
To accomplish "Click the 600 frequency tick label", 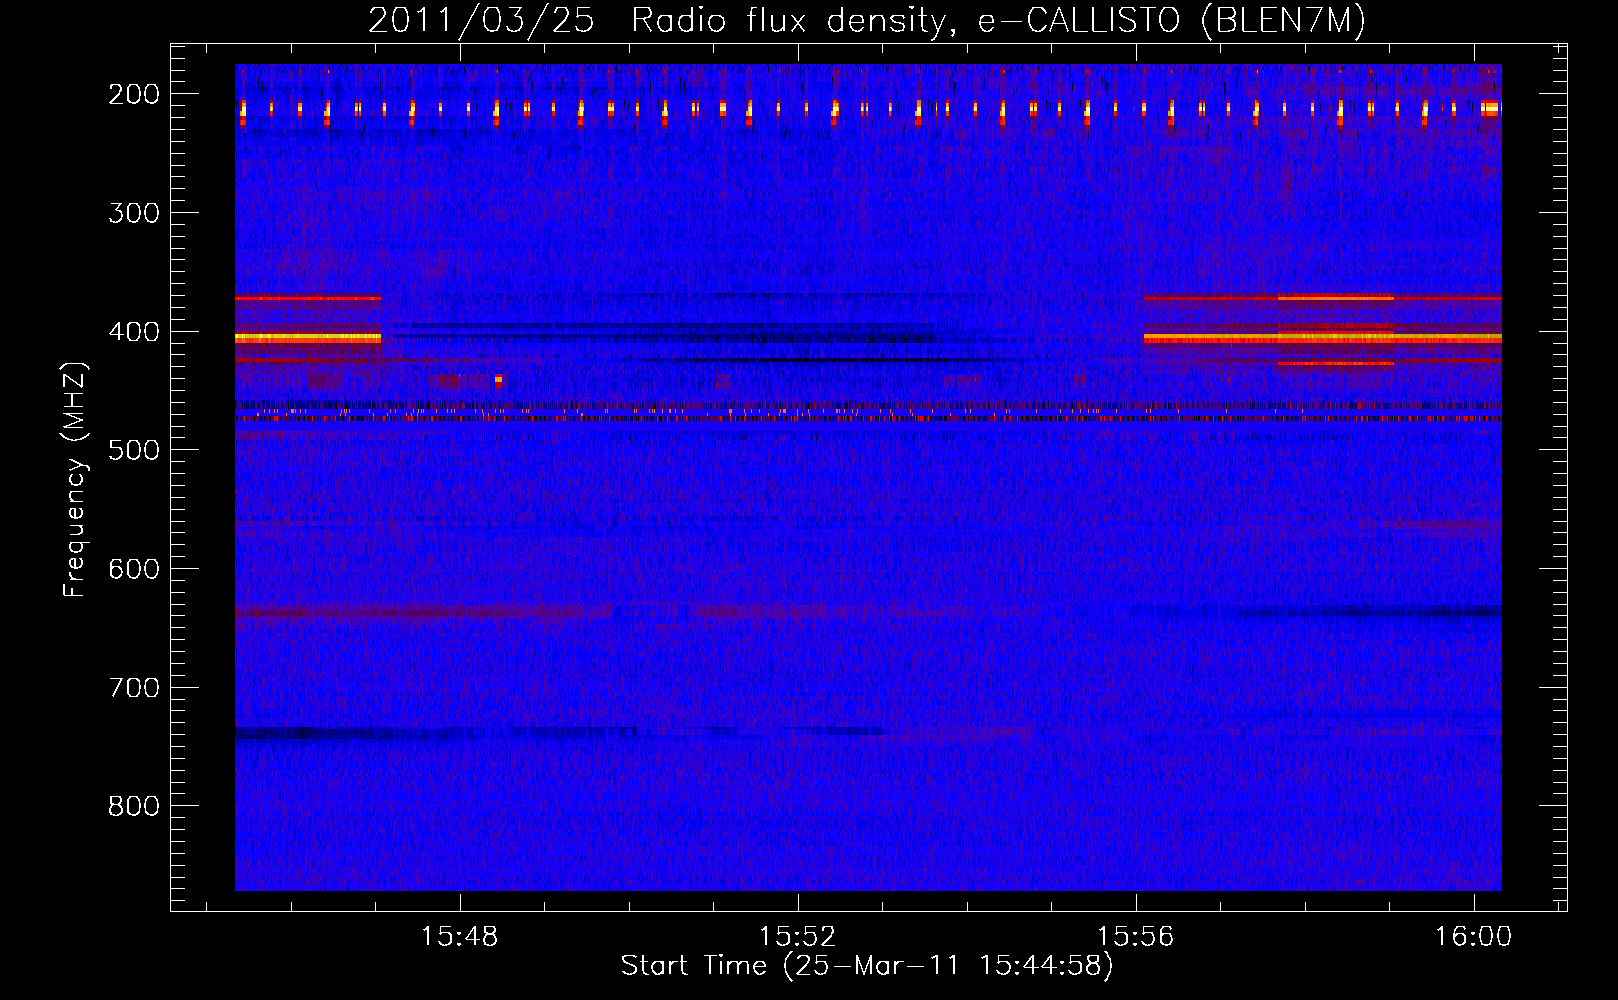I will tap(134, 569).
